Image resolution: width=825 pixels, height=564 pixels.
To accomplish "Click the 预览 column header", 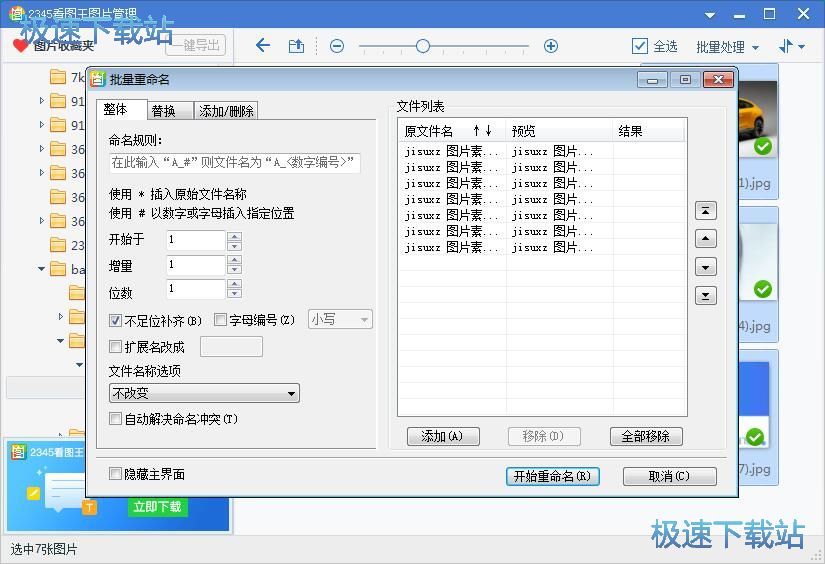I will (560, 131).
